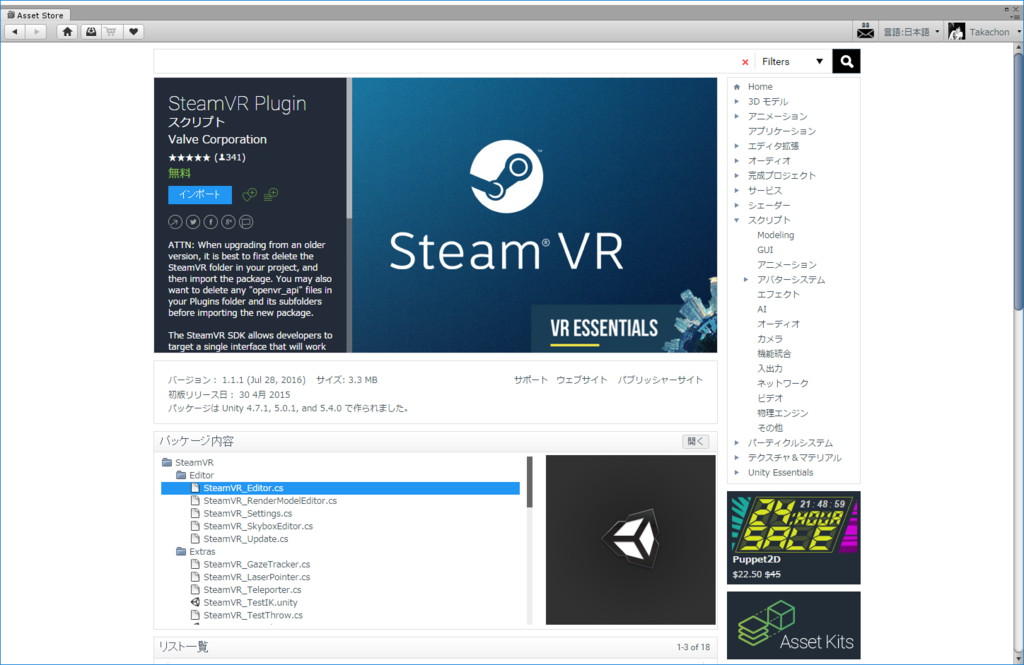Select the AI script subcategory
This screenshot has width=1024, height=665.
(x=761, y=309)
